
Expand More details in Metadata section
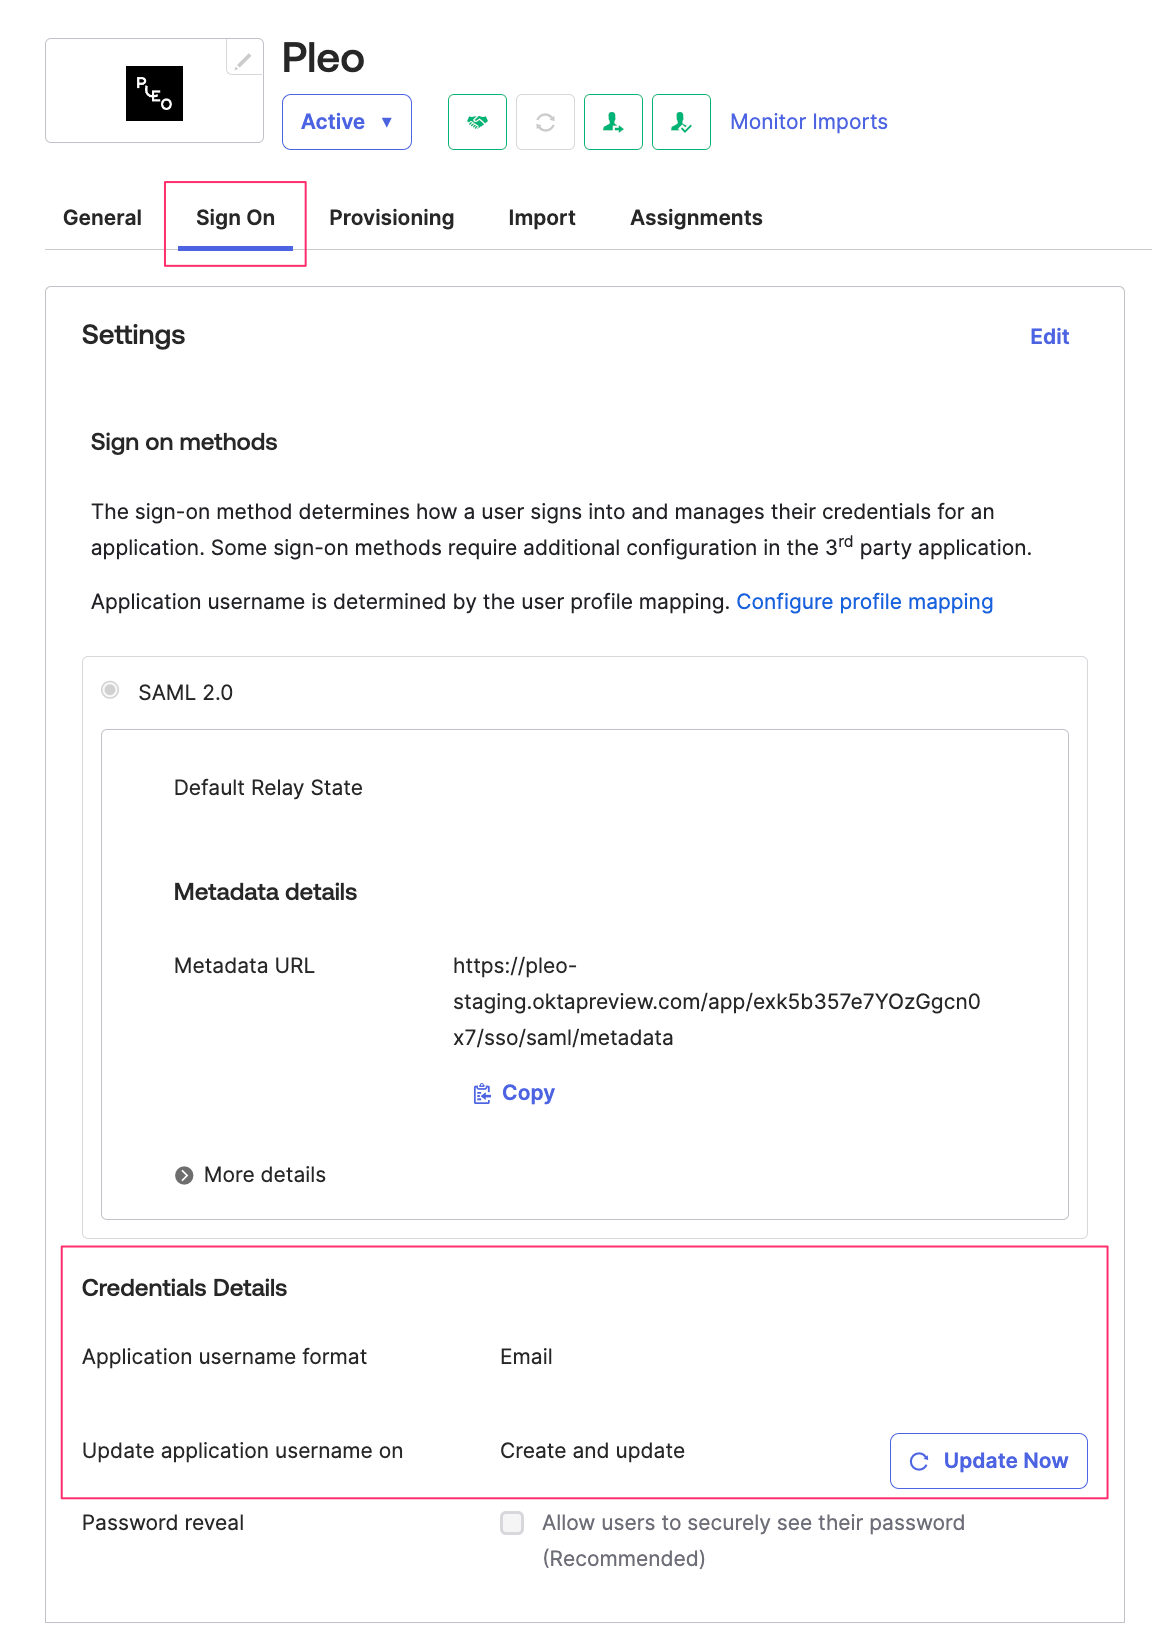[x=249, y=1175]
